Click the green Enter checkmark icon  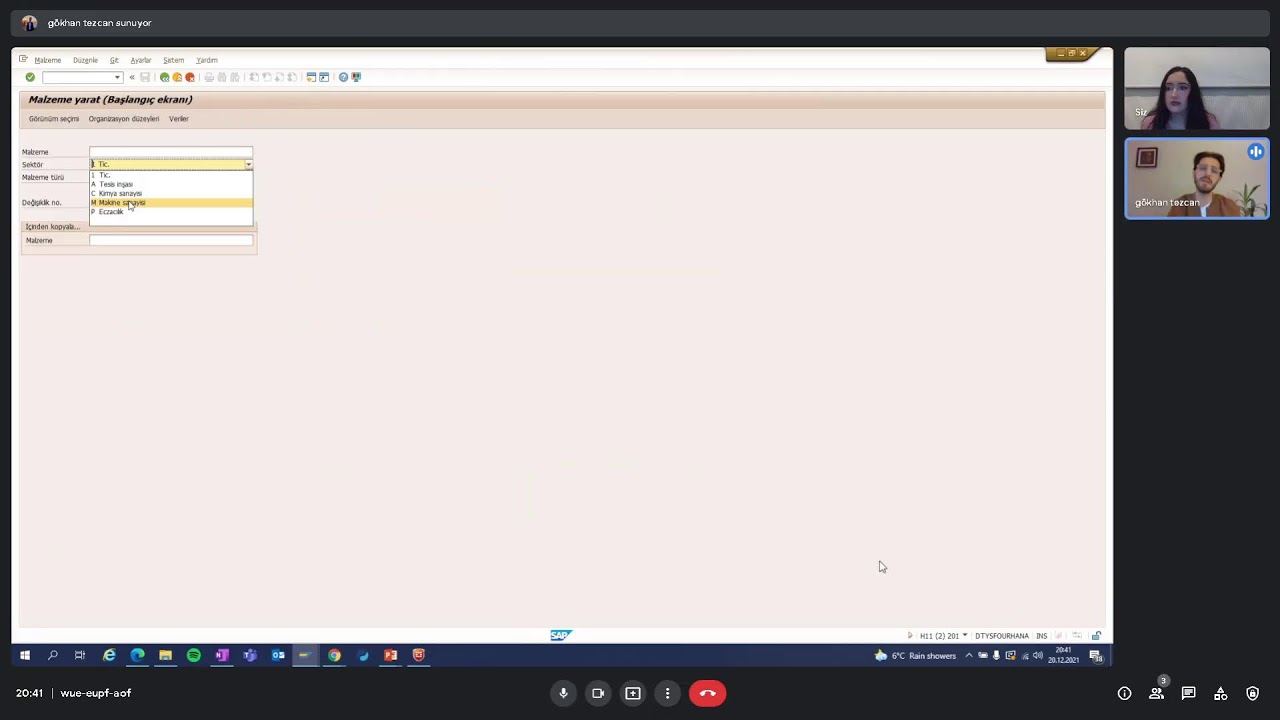coord(30,77)
